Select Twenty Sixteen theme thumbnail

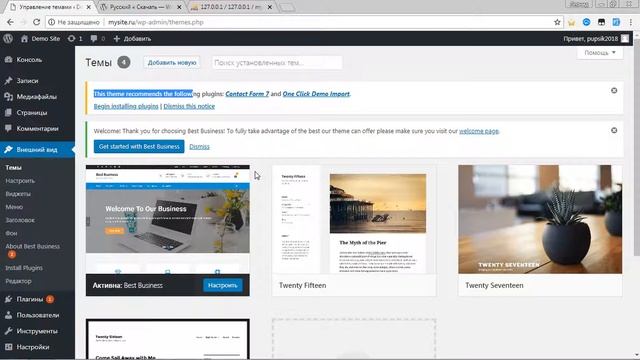(x=168, y=340)
